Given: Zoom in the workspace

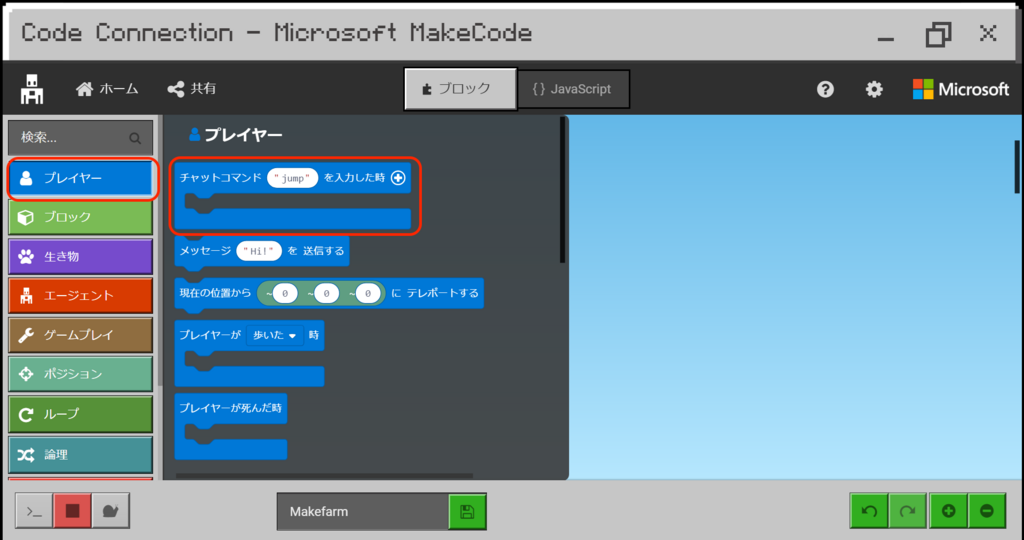Looking at the screenshot, I should click(949, 511).
